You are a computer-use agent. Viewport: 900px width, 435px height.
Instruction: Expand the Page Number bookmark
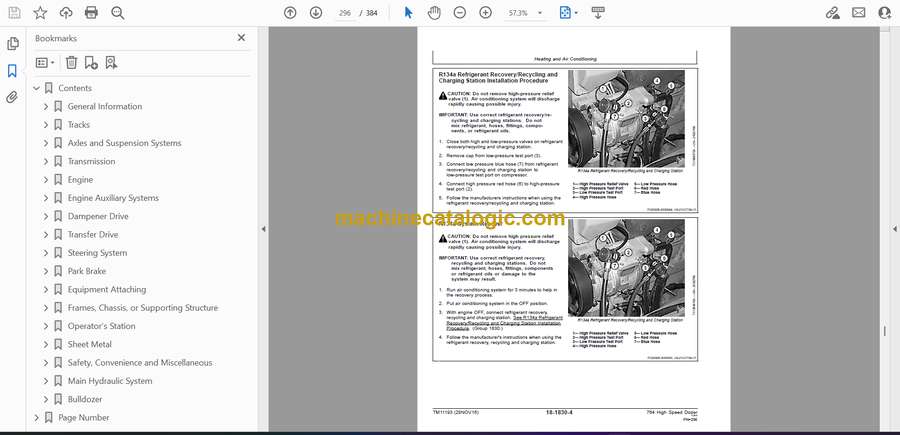(36, 418)
